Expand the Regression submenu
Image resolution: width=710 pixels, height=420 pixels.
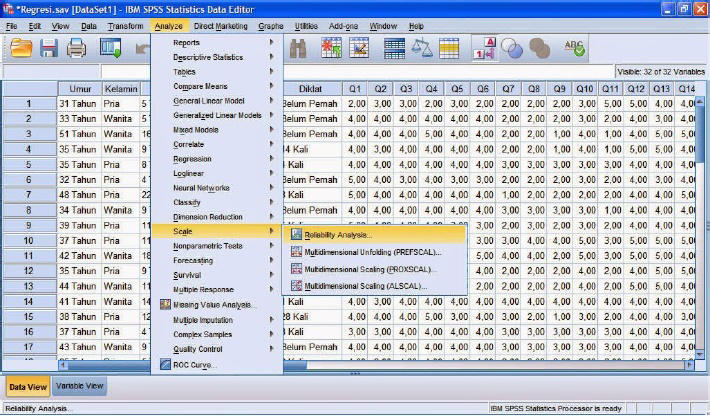[192, 158]
